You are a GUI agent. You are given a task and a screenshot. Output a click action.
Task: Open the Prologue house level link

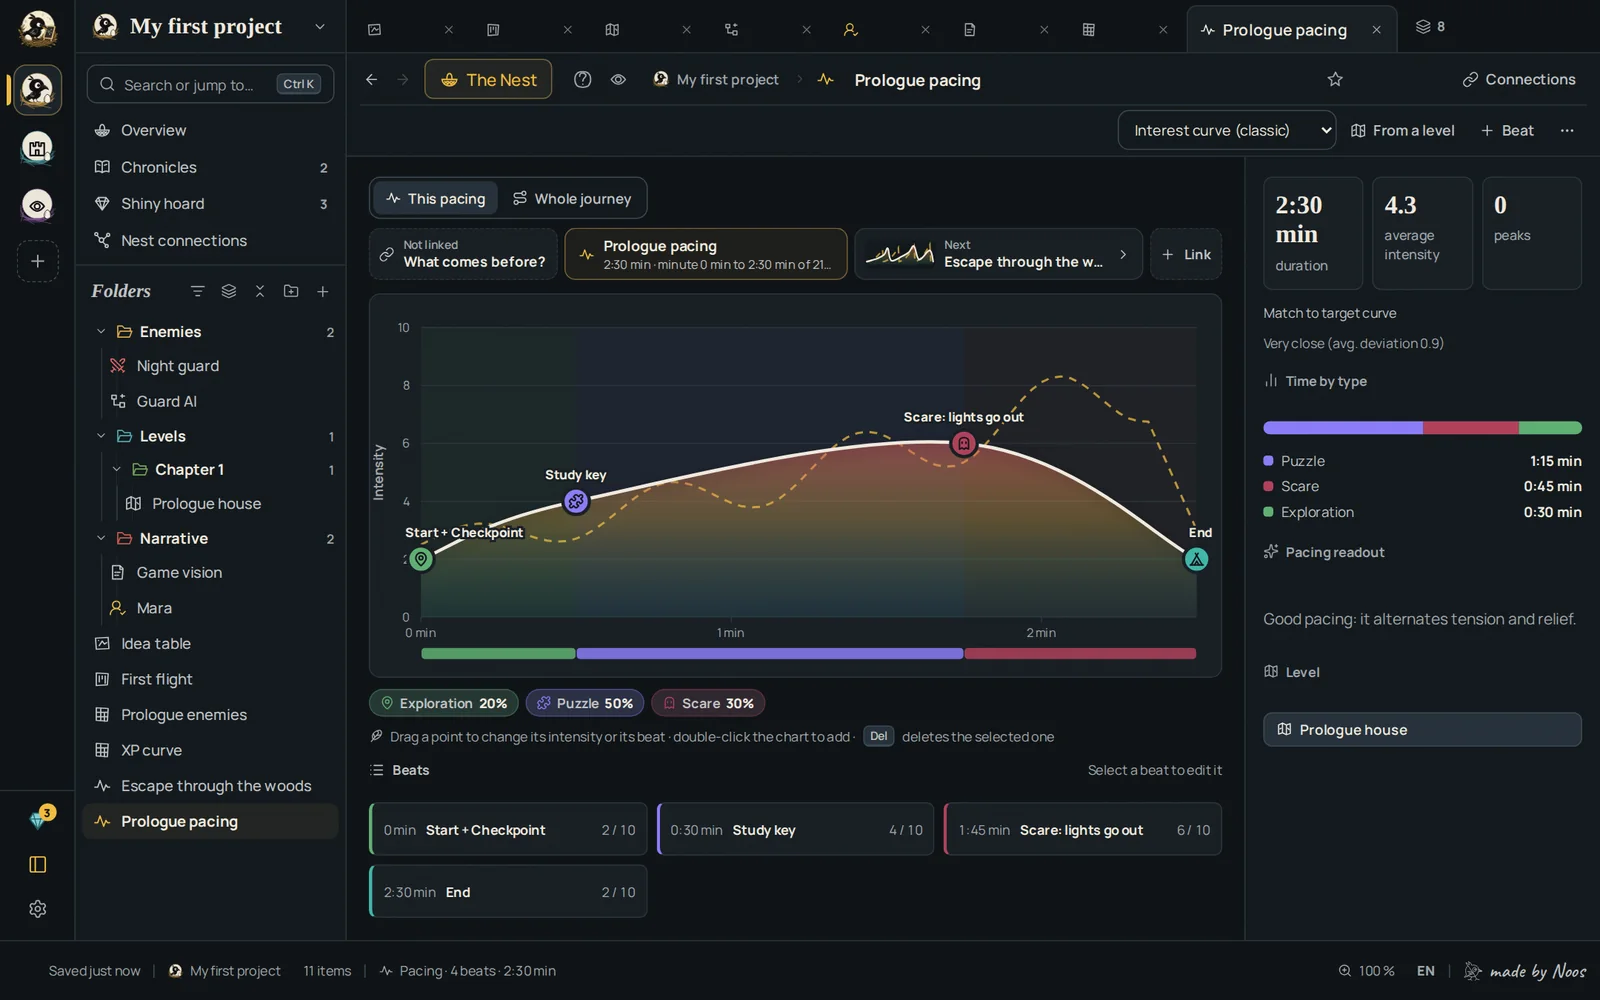[x=1422, y=729]
